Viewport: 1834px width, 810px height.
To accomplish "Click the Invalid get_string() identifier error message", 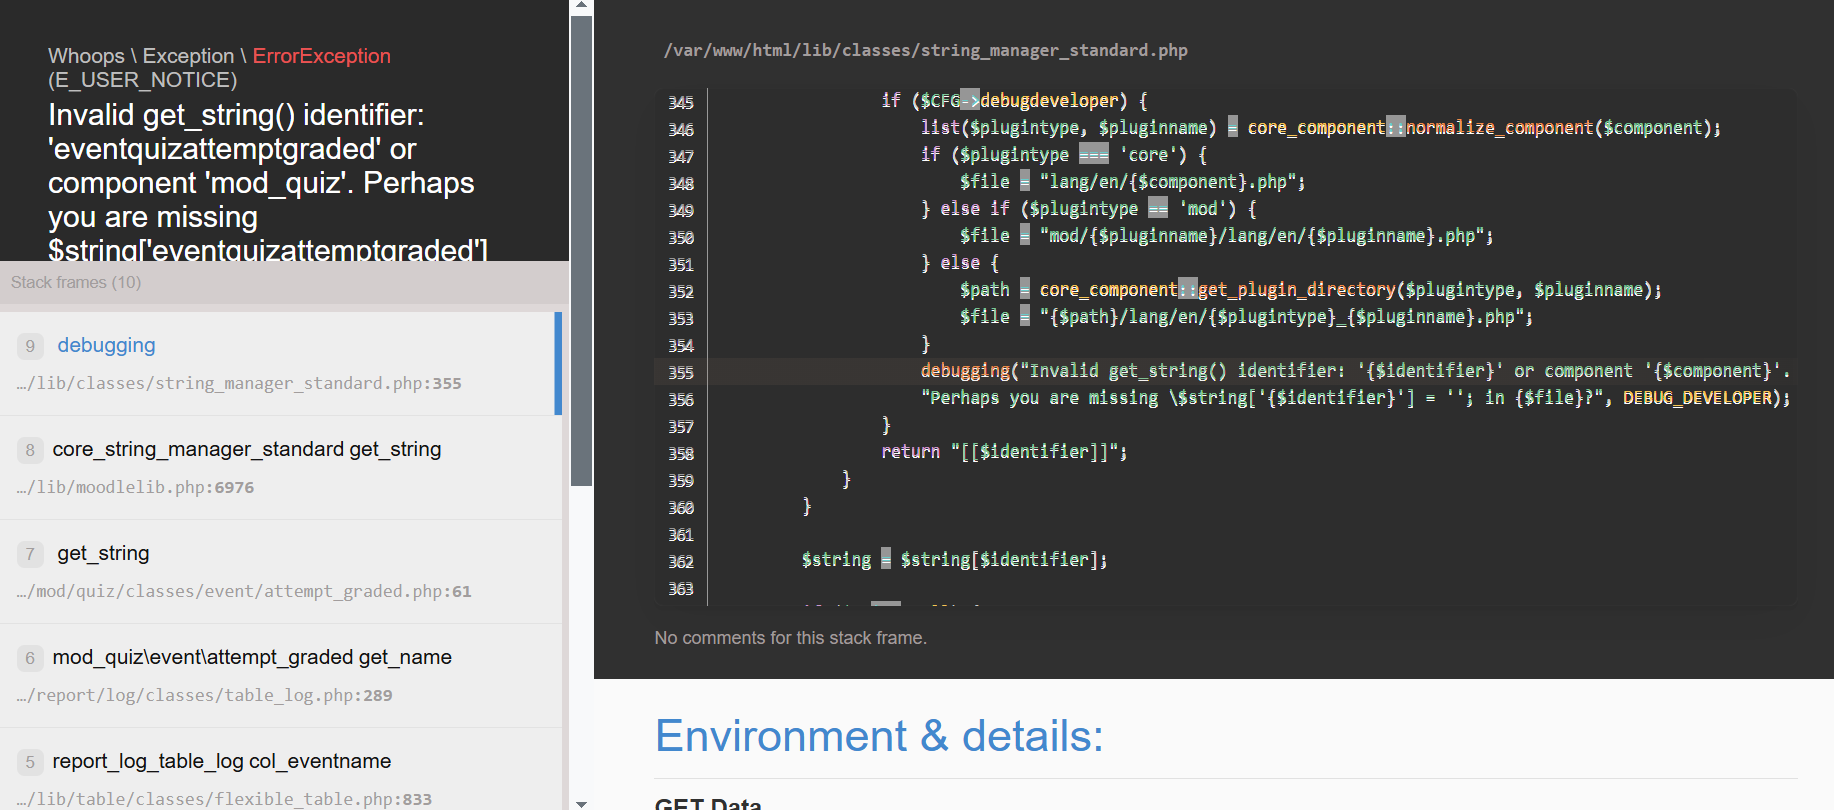I will click(267, 182).
